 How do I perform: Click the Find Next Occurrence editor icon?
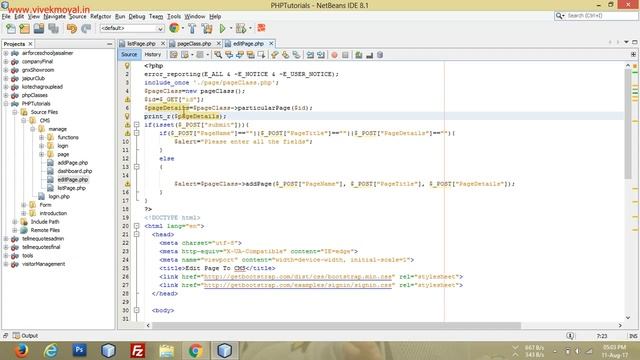pyautogui.click(x=240, y=55)
